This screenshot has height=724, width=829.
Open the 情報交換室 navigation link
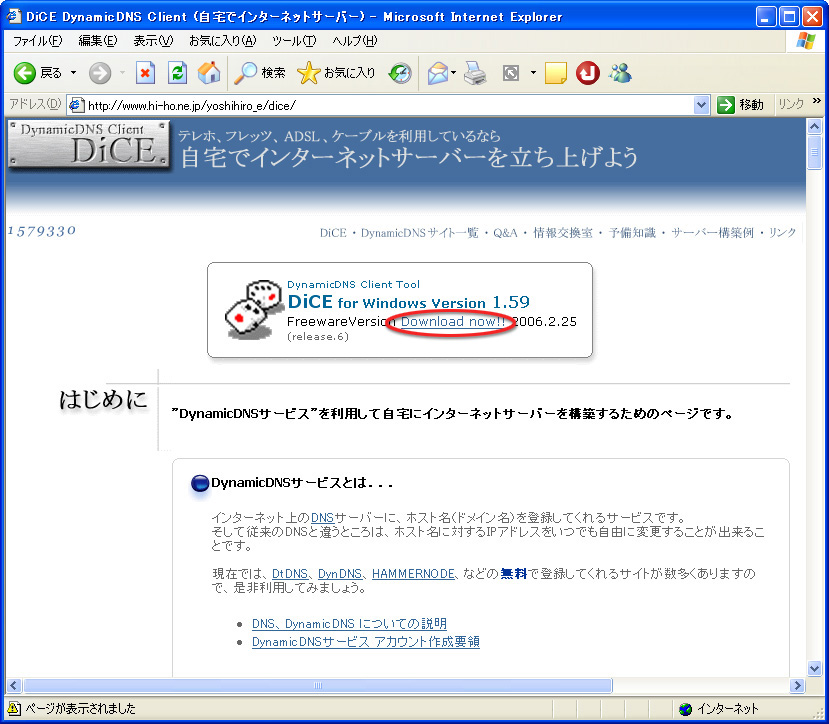click(563, 233)
